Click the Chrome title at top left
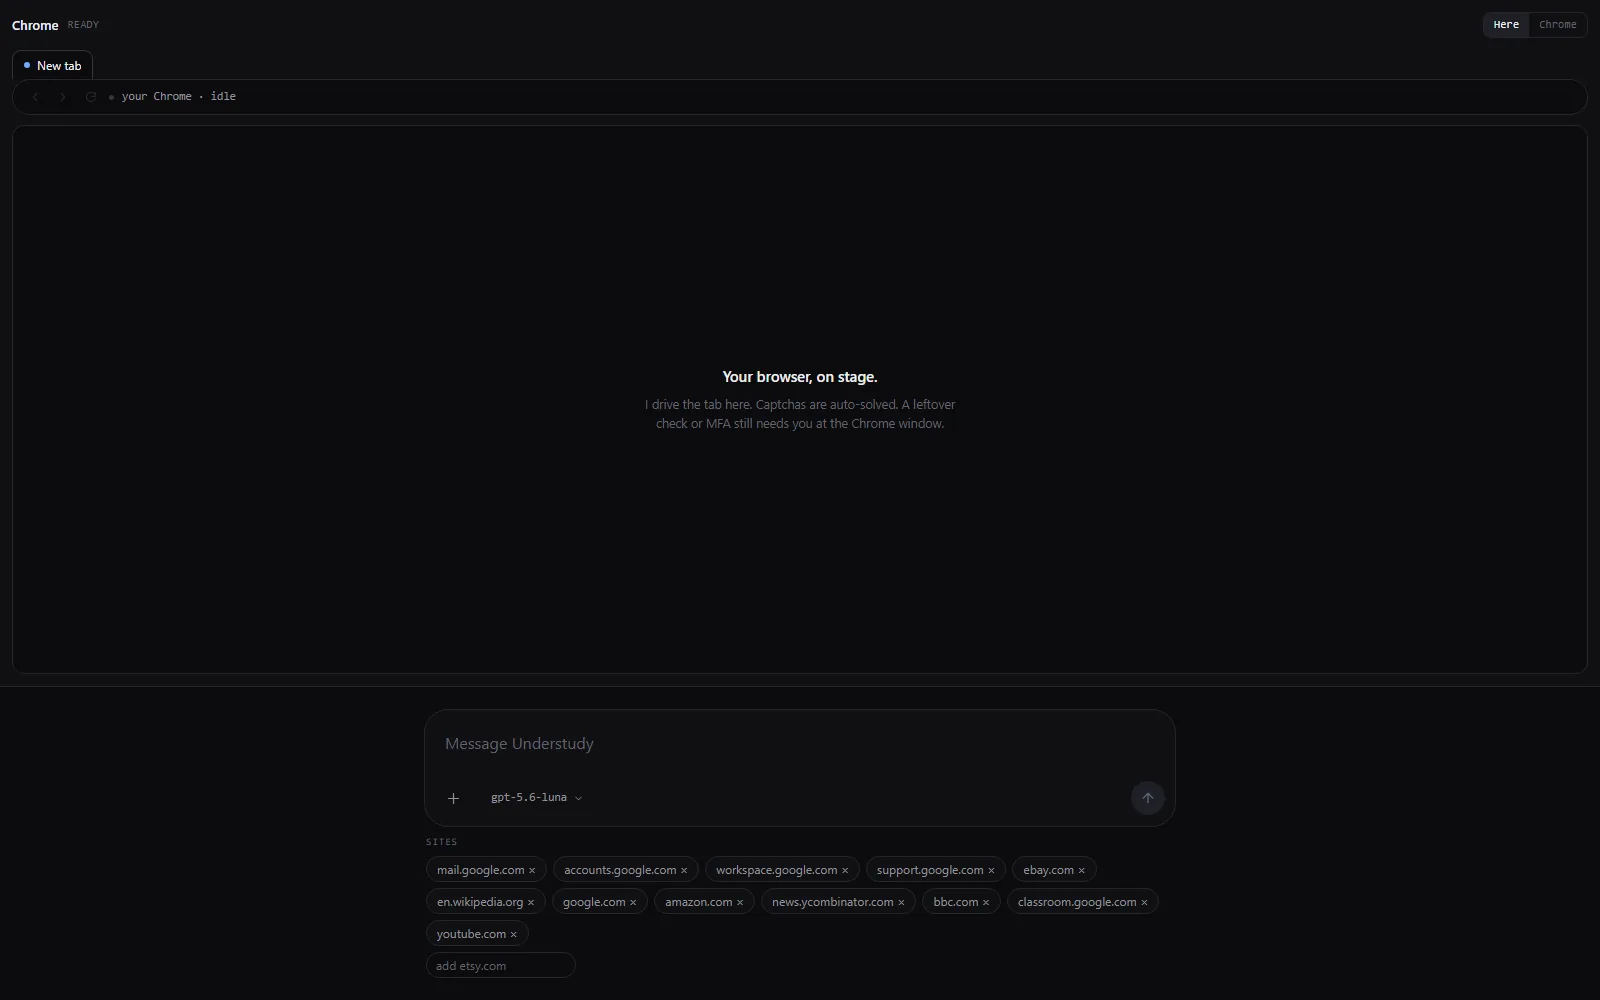 35,26
